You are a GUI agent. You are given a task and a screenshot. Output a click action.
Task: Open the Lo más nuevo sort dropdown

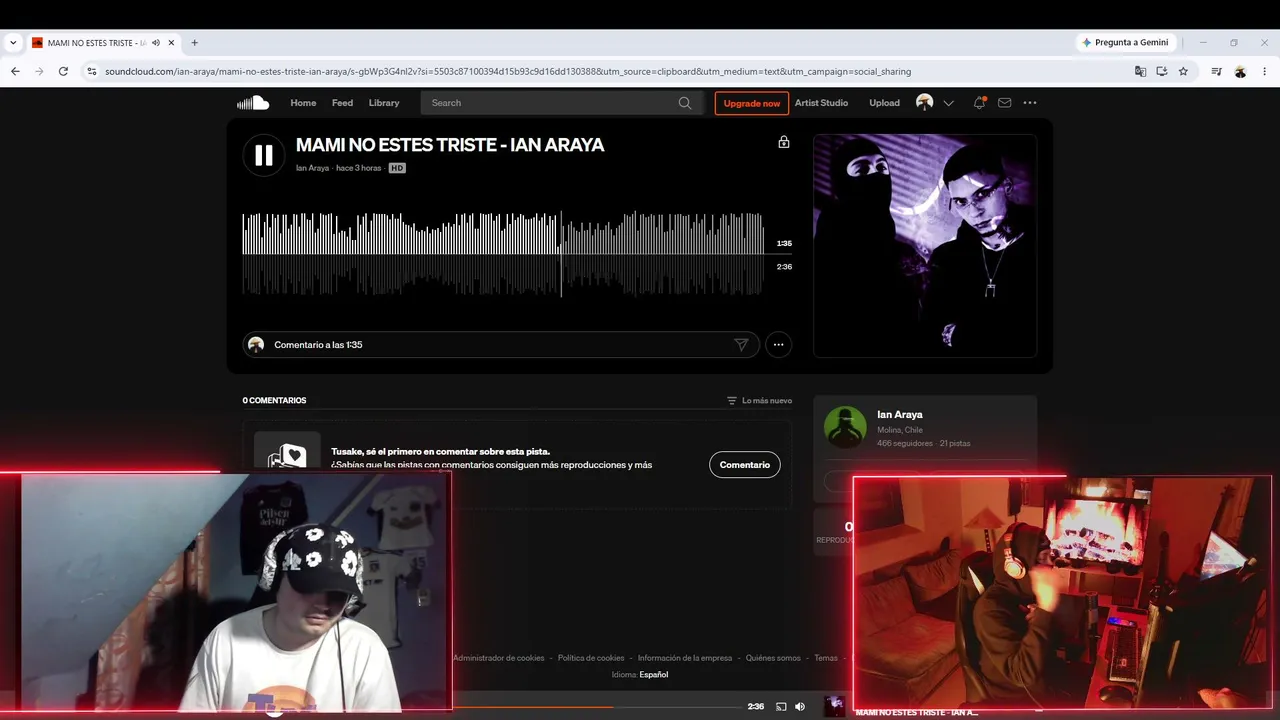click(x=759, y=401)
